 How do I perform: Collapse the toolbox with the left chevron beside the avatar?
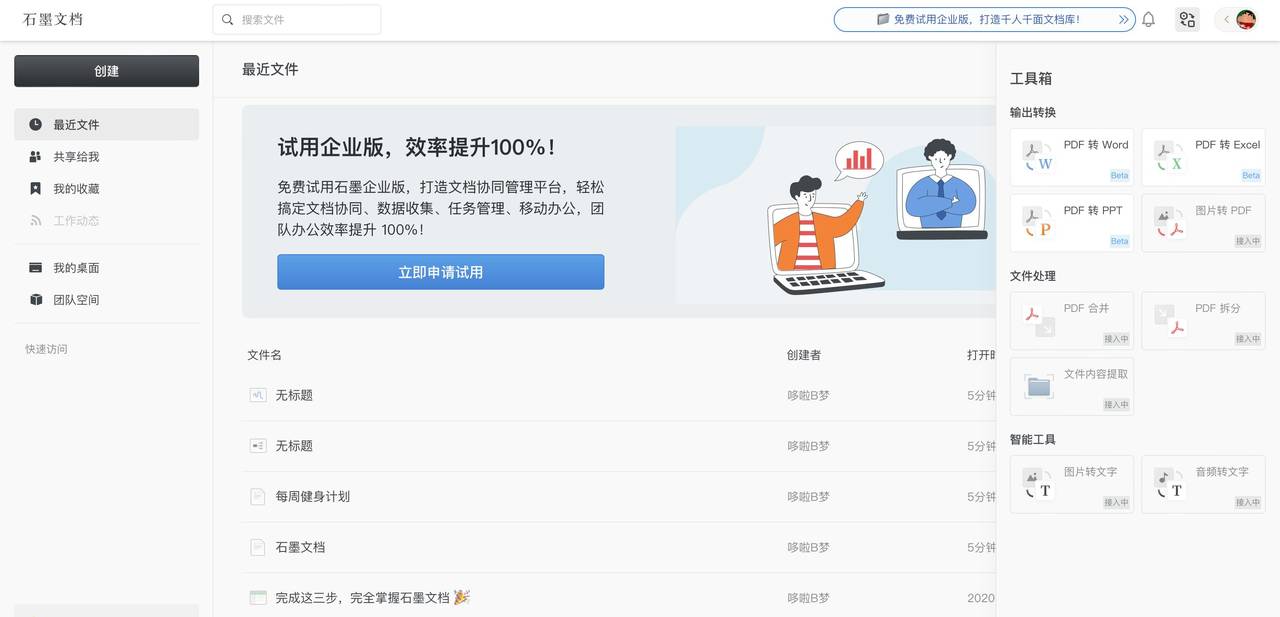[1226, 19]
